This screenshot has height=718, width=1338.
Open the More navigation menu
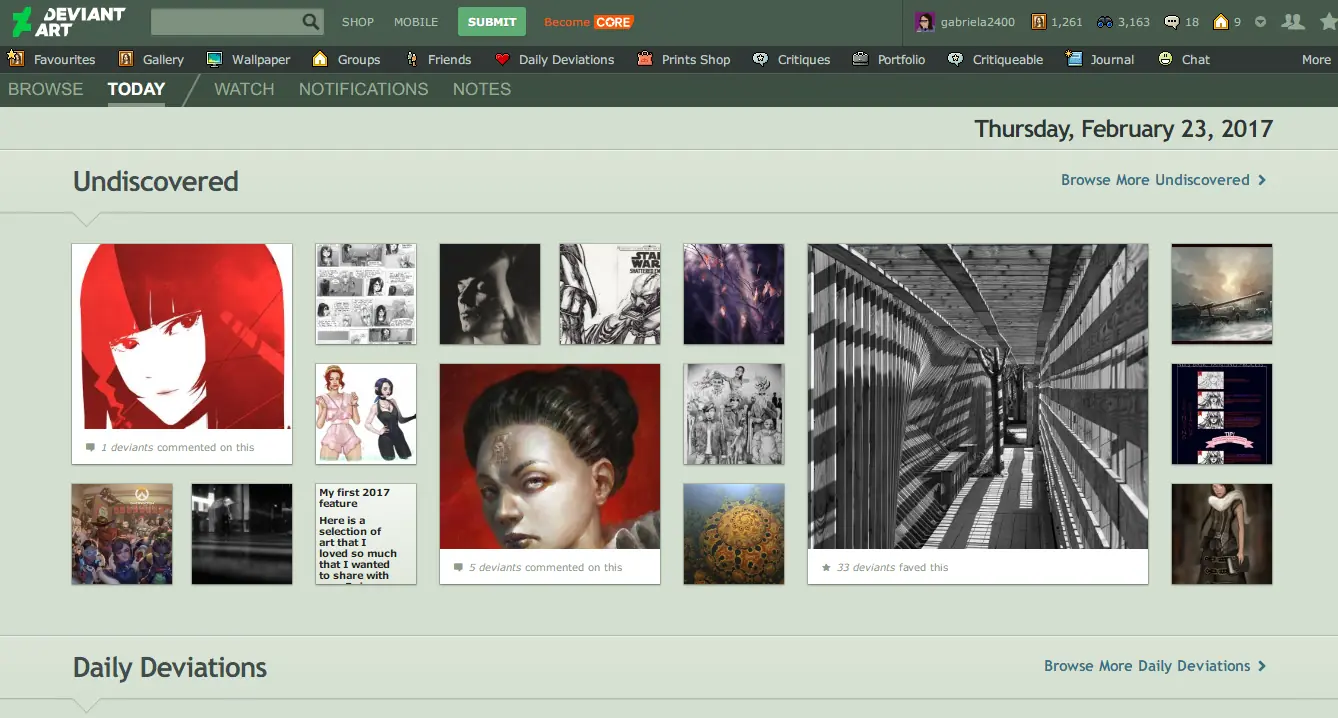click(1316, 59)
